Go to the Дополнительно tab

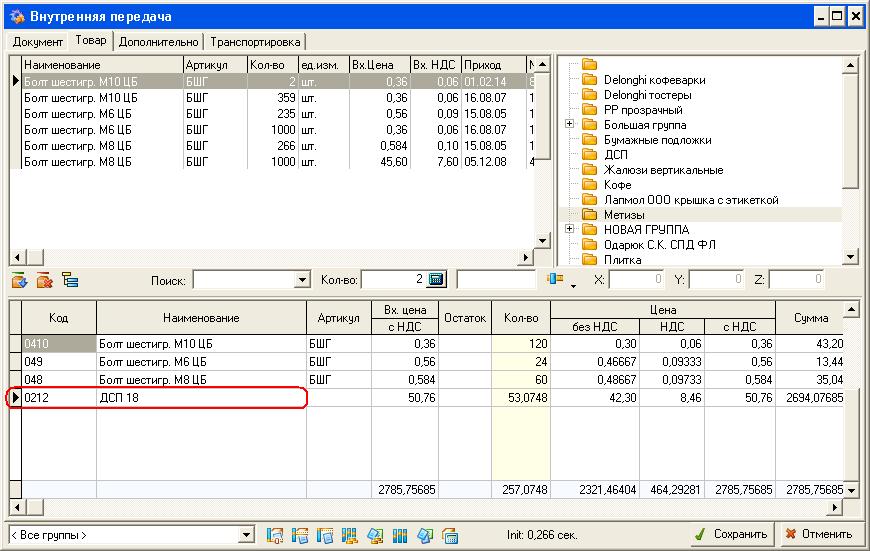pos(159,42)
